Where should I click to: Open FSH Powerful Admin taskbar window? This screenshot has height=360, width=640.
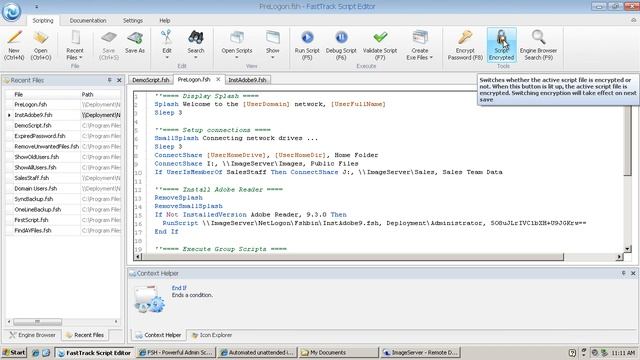click(176, 352)
